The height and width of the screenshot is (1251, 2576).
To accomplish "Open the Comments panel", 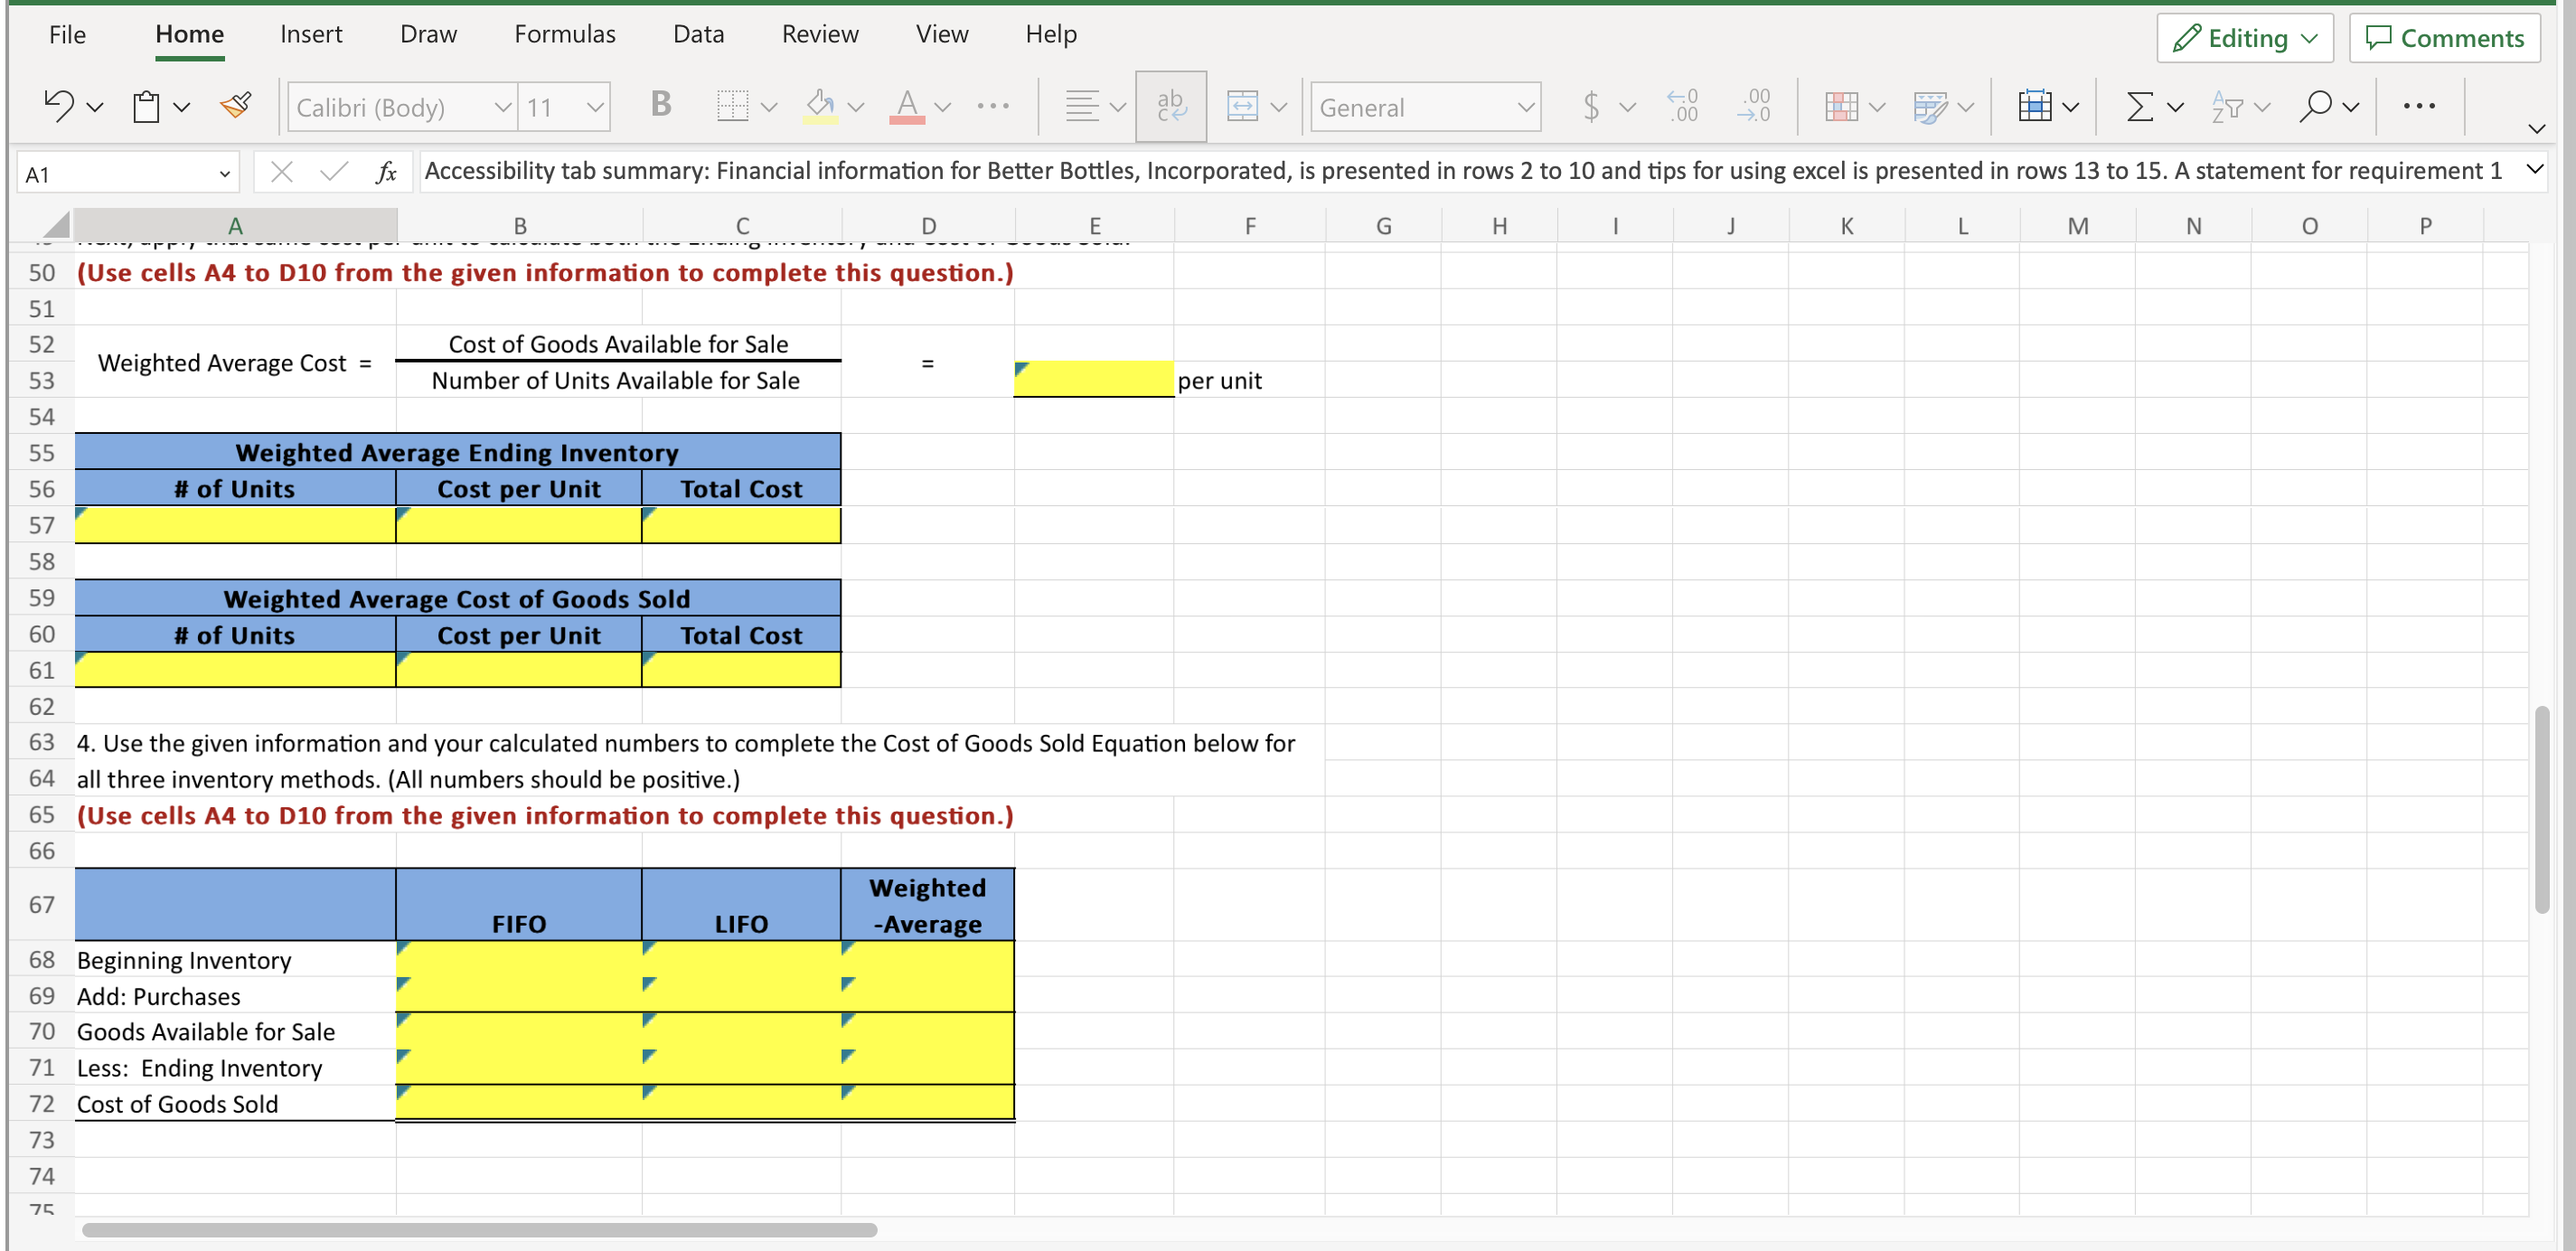I will pyautogui.click(x=2445, y=38).
